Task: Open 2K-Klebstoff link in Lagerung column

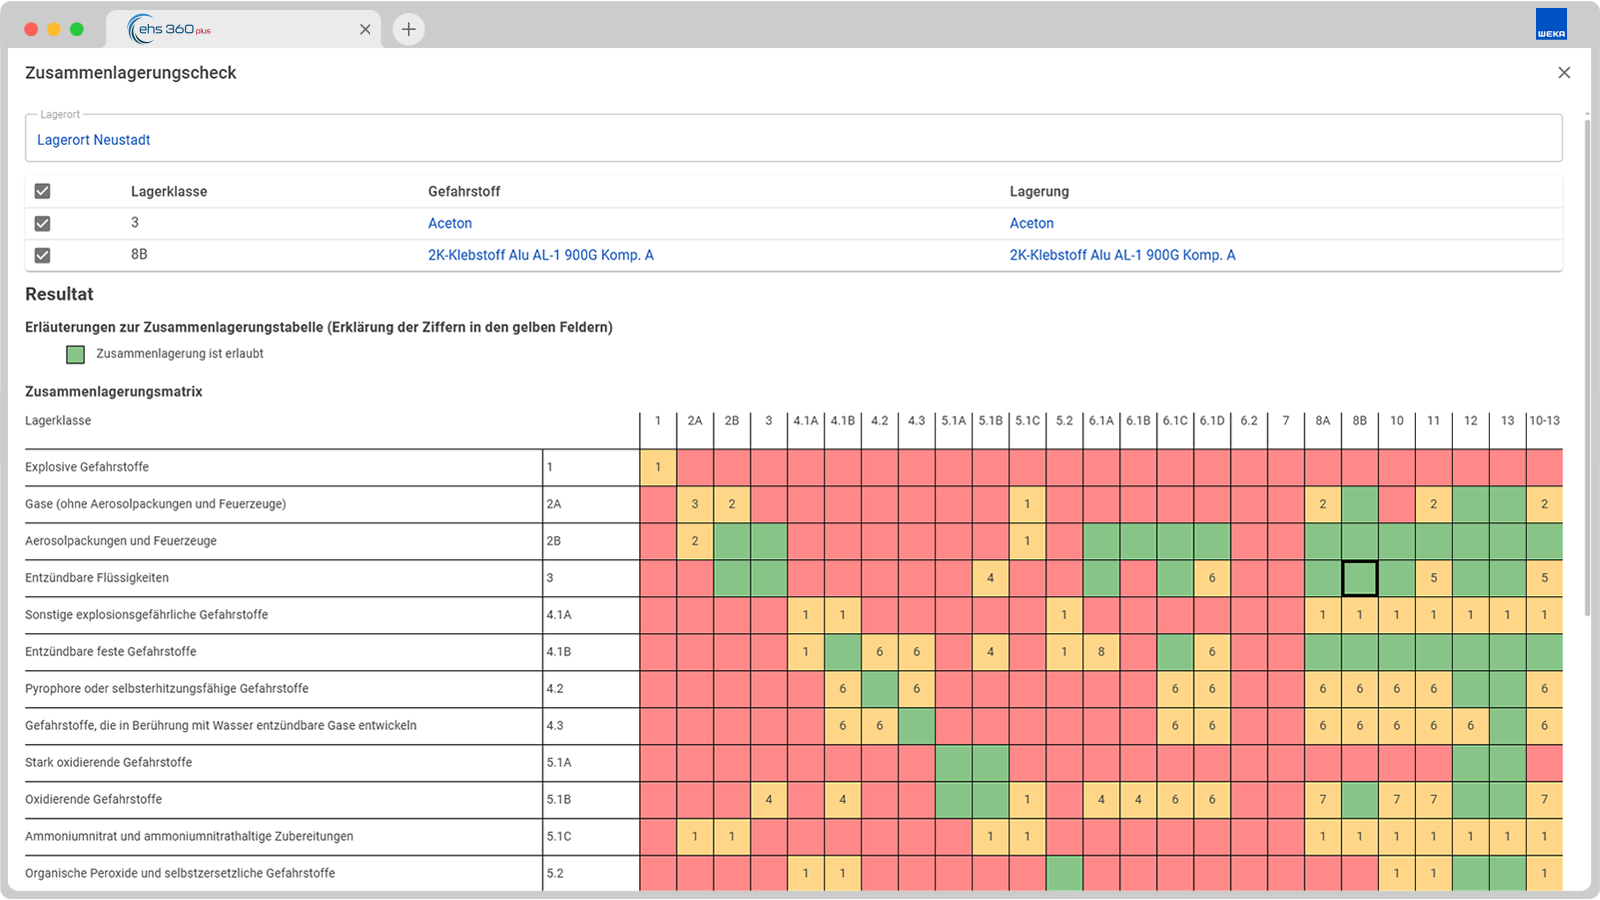Action: [x=1122, y=255]
